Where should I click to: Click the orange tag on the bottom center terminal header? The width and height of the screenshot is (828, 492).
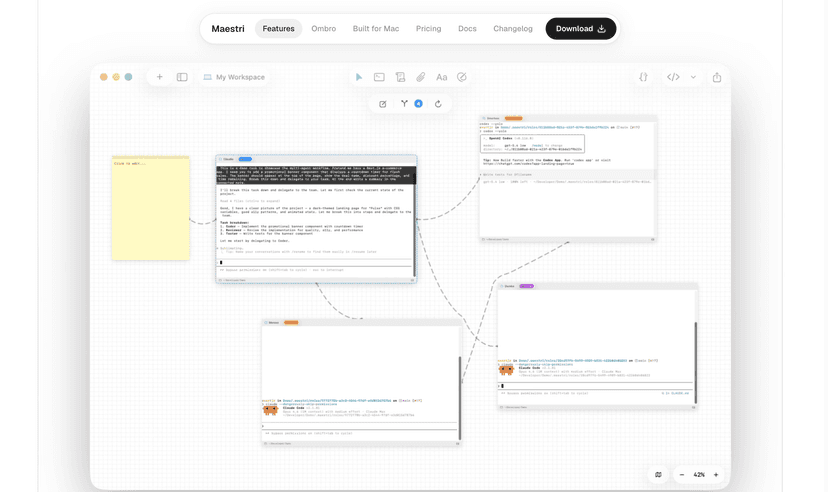click(x=291, y=323)
